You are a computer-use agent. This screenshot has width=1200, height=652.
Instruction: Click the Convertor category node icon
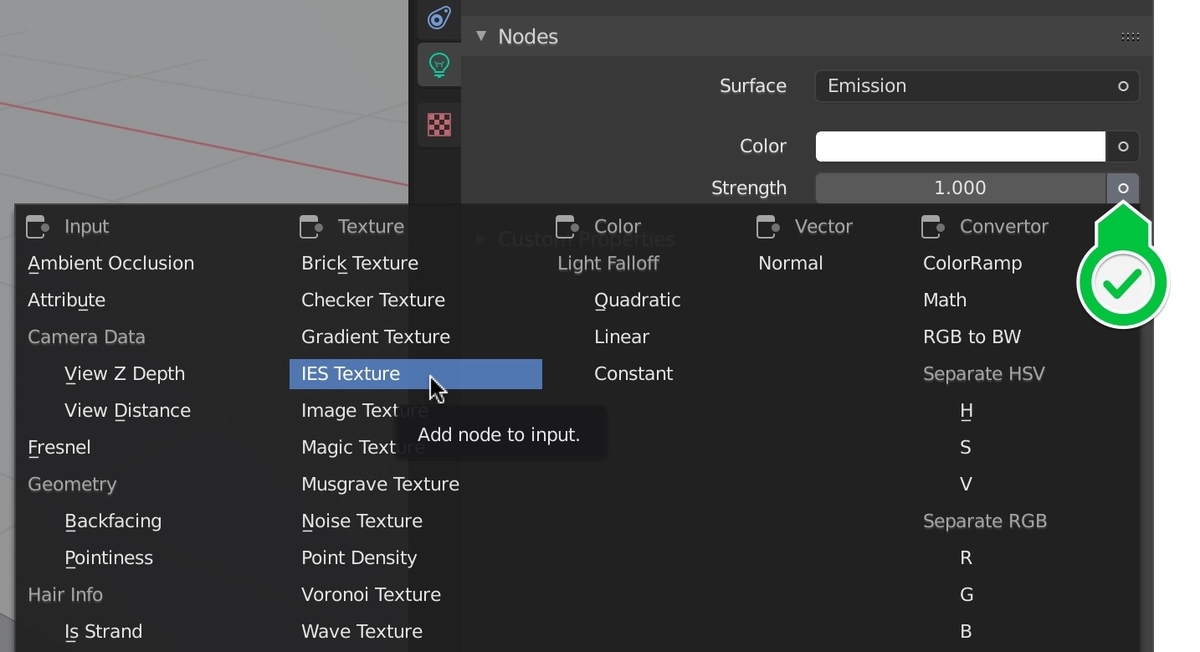click(x=932, y=227)
